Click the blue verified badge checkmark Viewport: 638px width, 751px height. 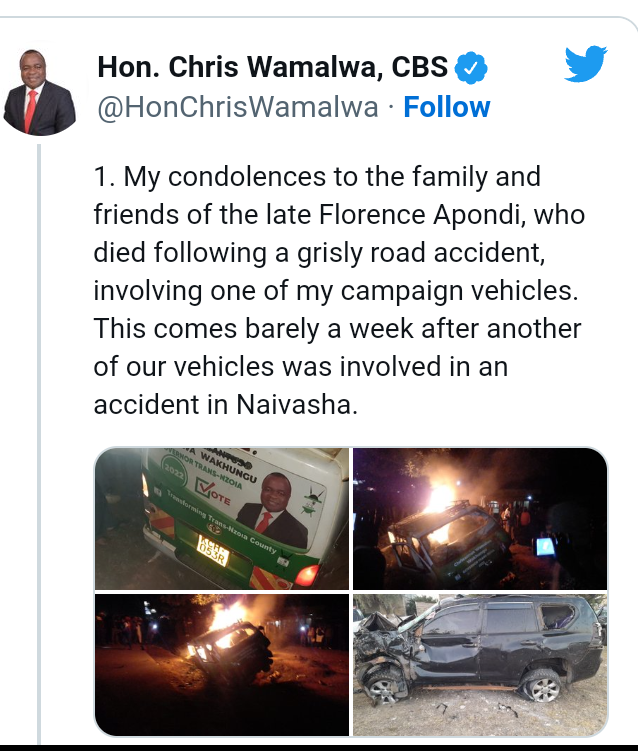[470, 68]
